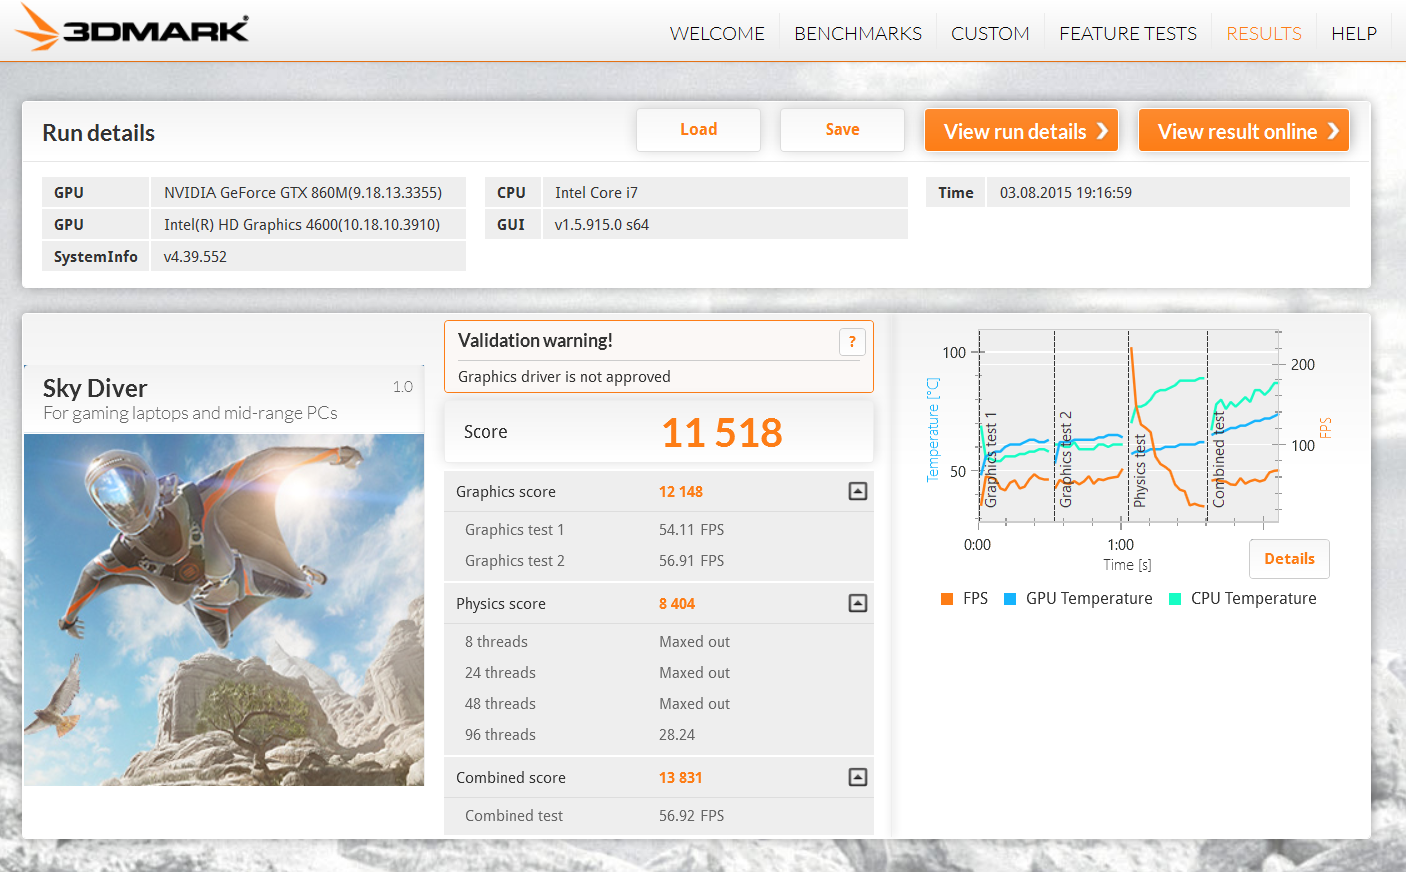Collapse the Graphics score section
The height and width of the screenshot is (872, 1406).
[858, 491]
